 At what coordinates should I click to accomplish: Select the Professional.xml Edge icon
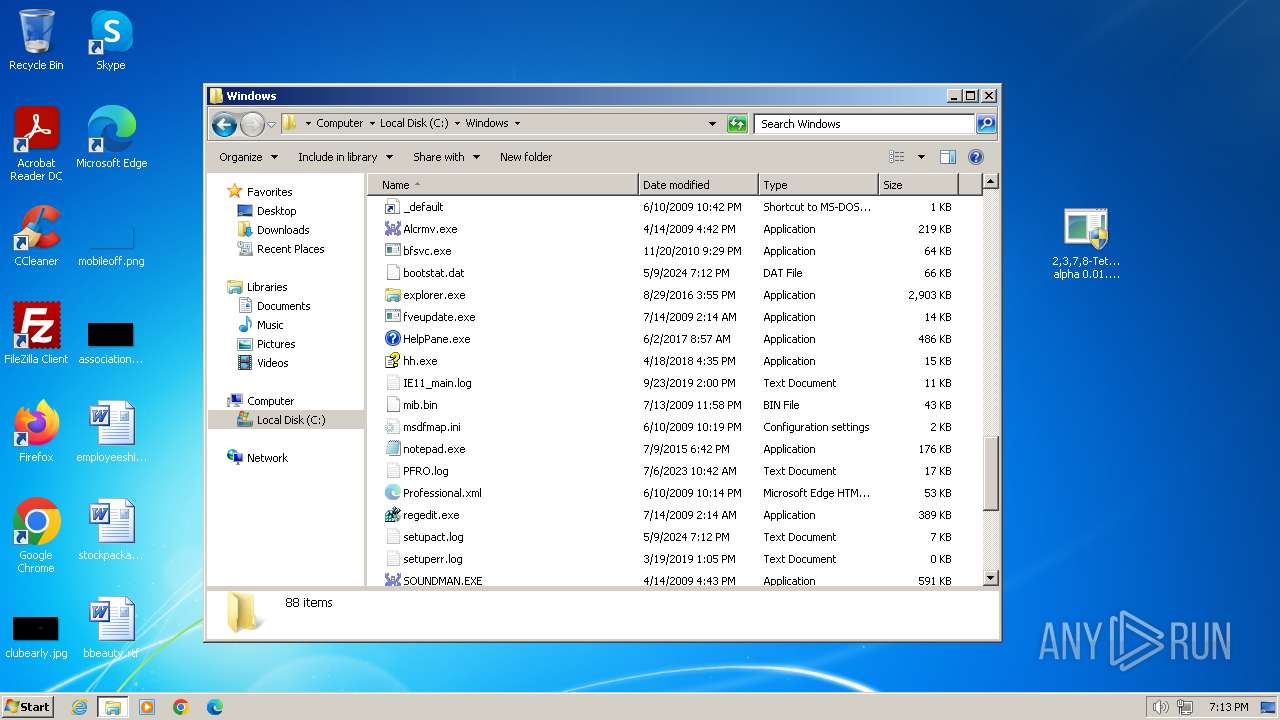(393, 493)
